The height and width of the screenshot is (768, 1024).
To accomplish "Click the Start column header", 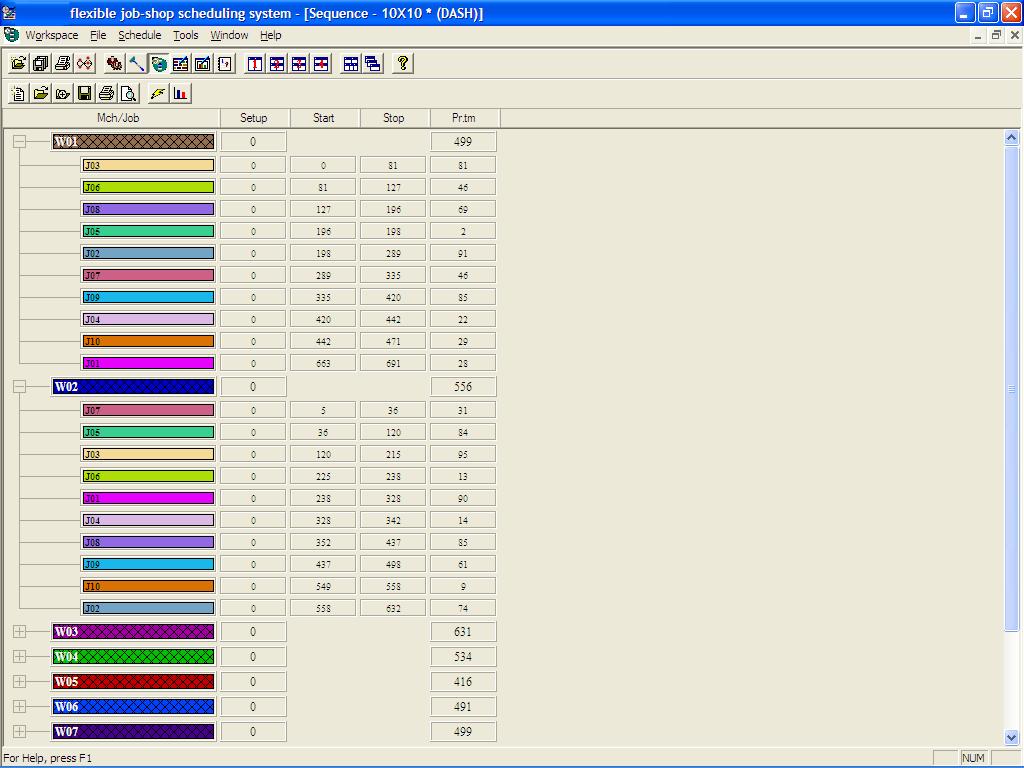I will [324, 118].
